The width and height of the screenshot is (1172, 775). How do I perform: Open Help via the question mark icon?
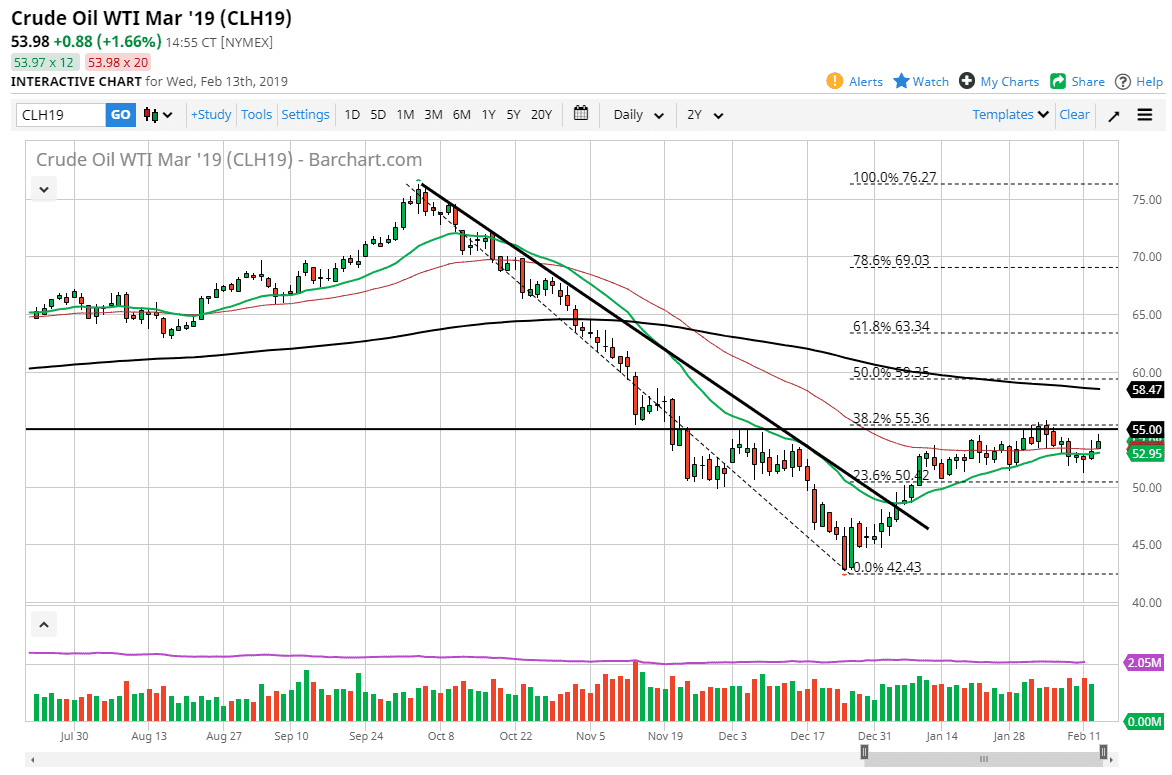tap(1122, 81)
